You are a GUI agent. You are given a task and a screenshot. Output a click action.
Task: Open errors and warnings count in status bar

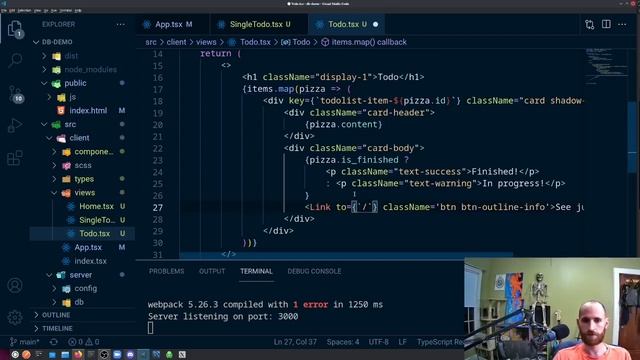[x=84, y=342]
